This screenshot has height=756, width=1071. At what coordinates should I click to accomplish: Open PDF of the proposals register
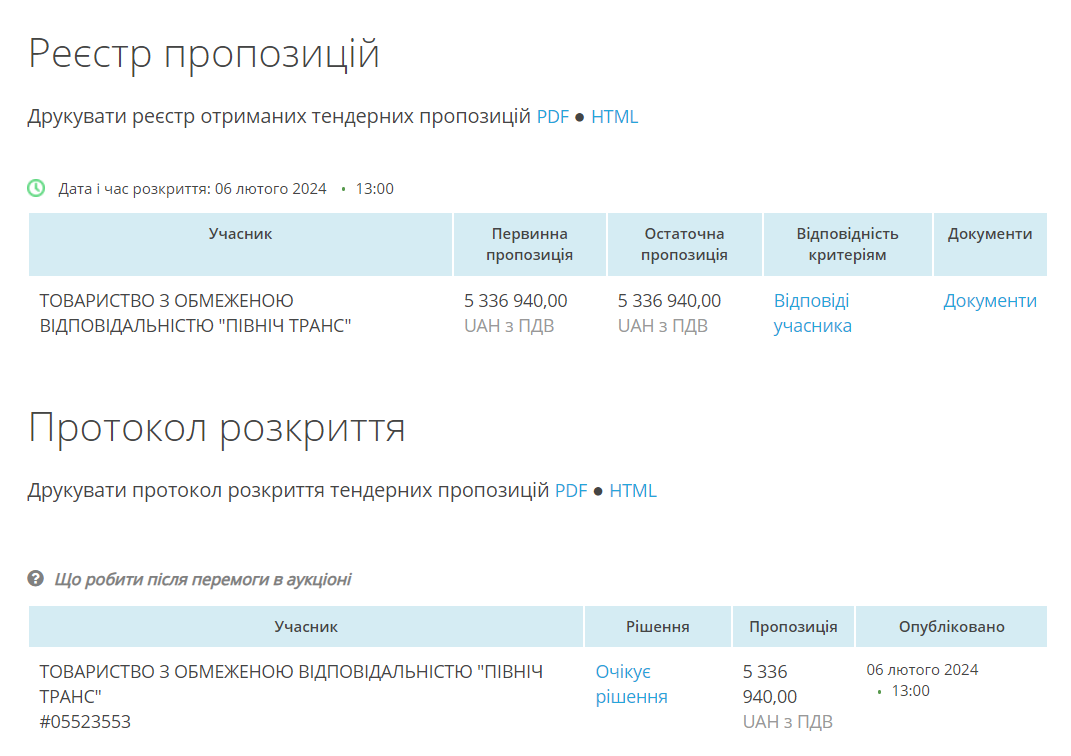(x=553, y=117)
